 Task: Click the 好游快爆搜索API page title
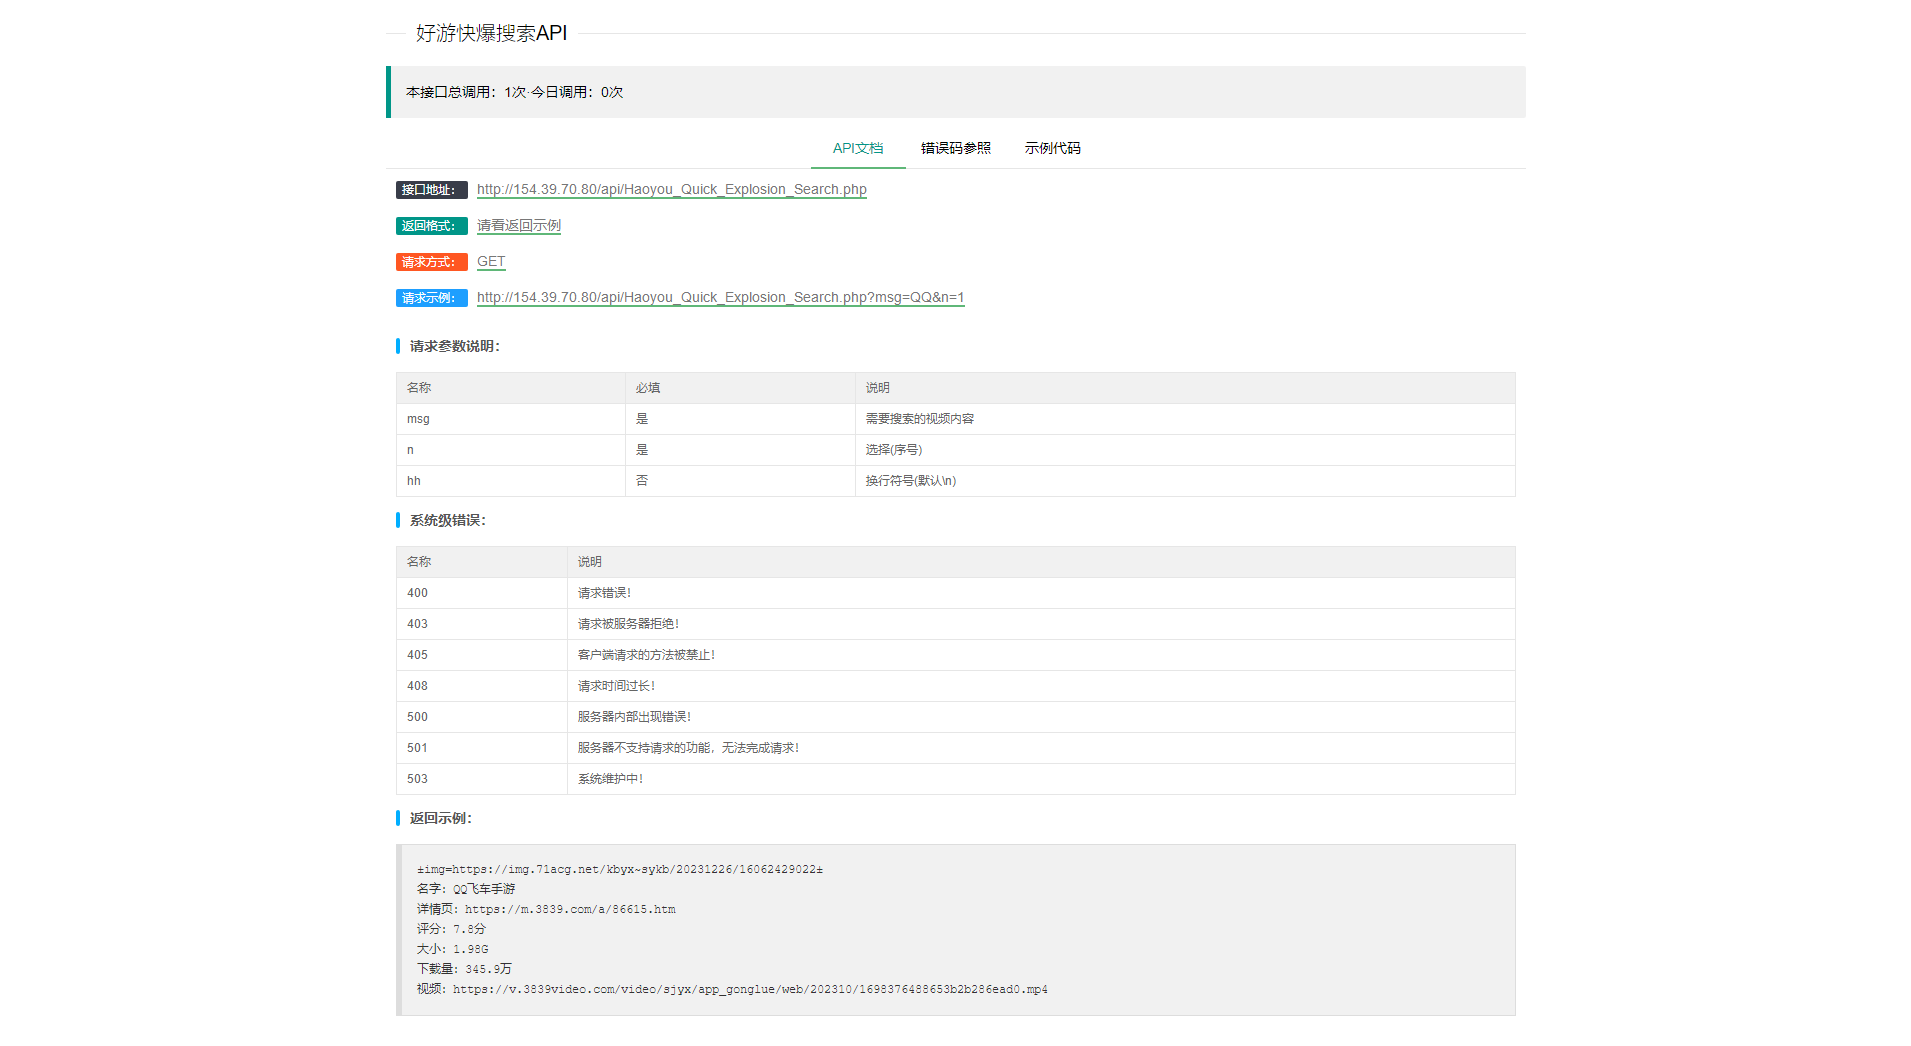pos(491,33)
